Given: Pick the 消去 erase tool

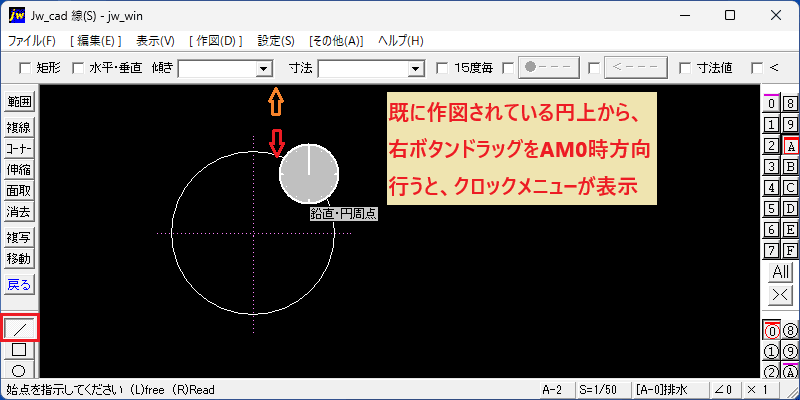Looking at the screenshot, I should click(19, 212).
